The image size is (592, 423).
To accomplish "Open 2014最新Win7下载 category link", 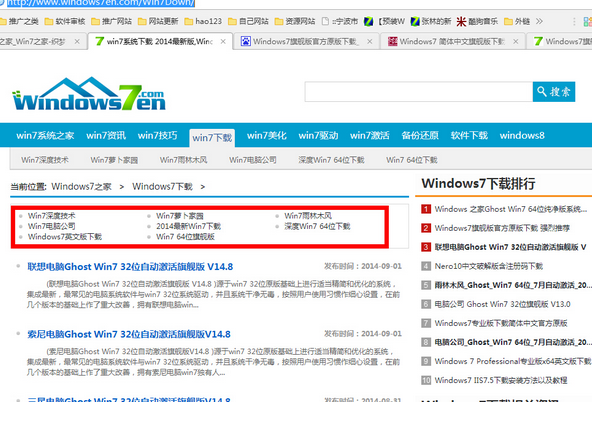I will pos(188,226).
